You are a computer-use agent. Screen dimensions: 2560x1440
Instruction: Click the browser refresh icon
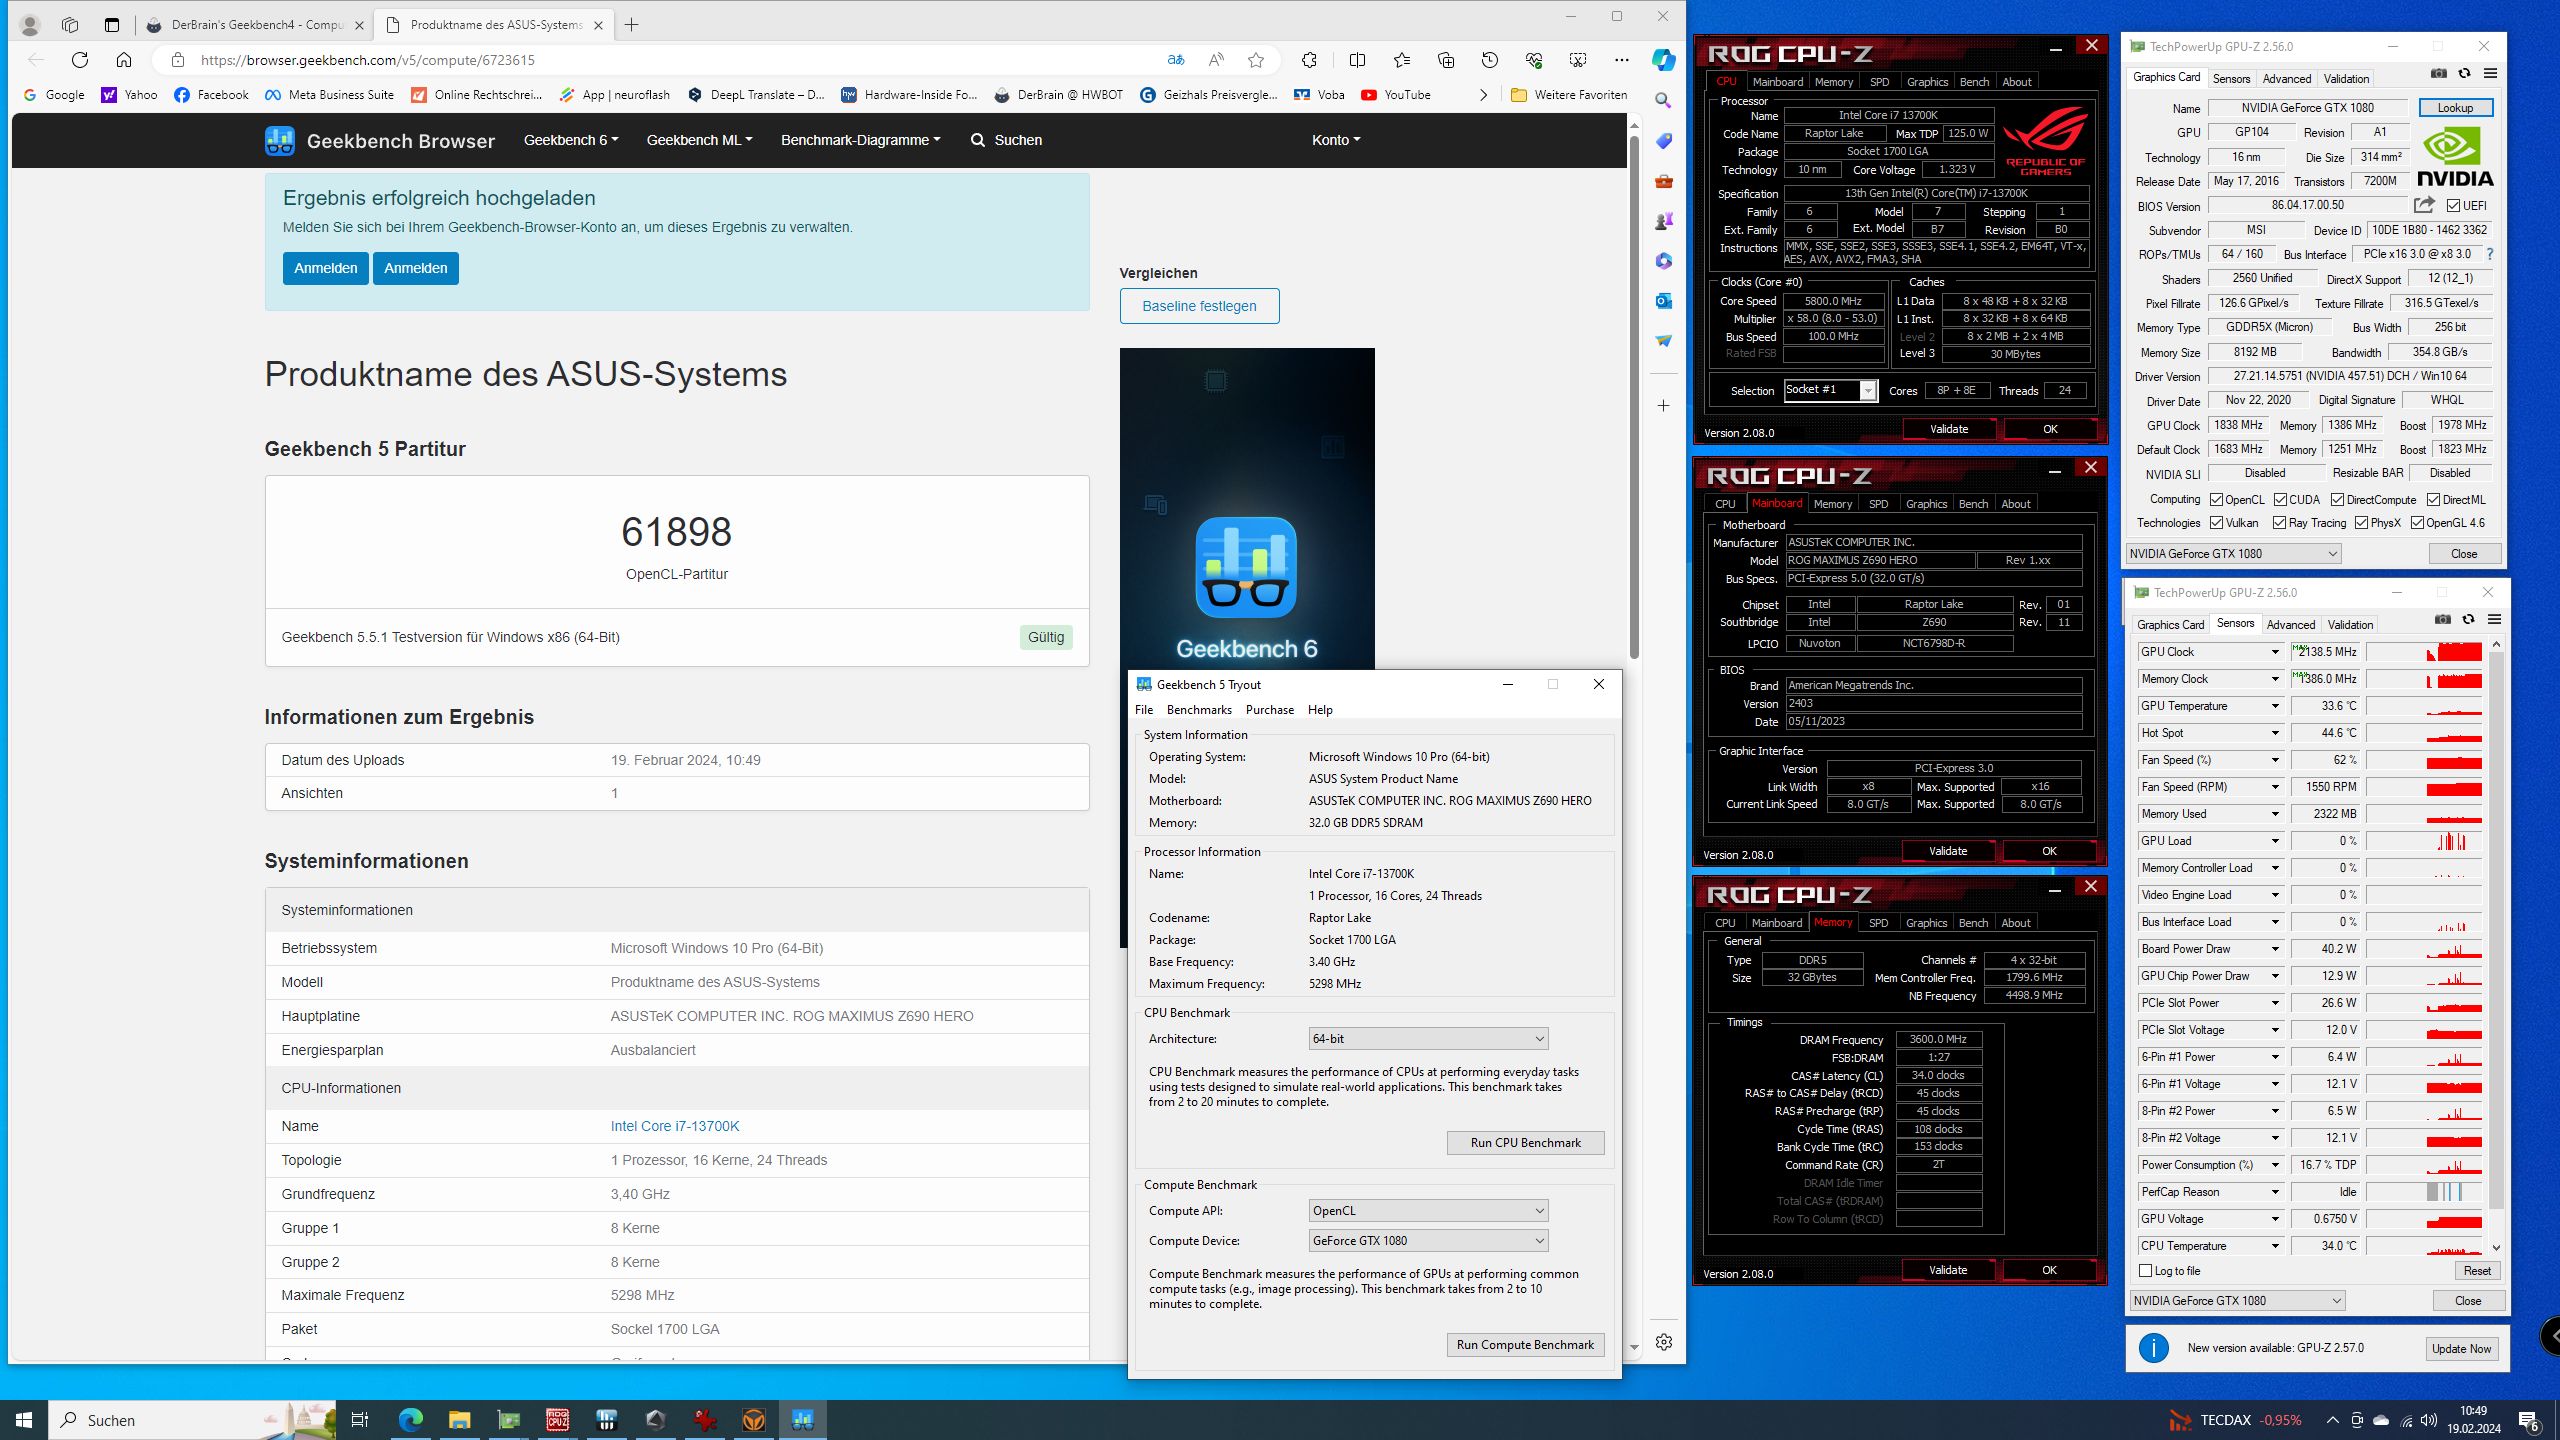[80, 60]
